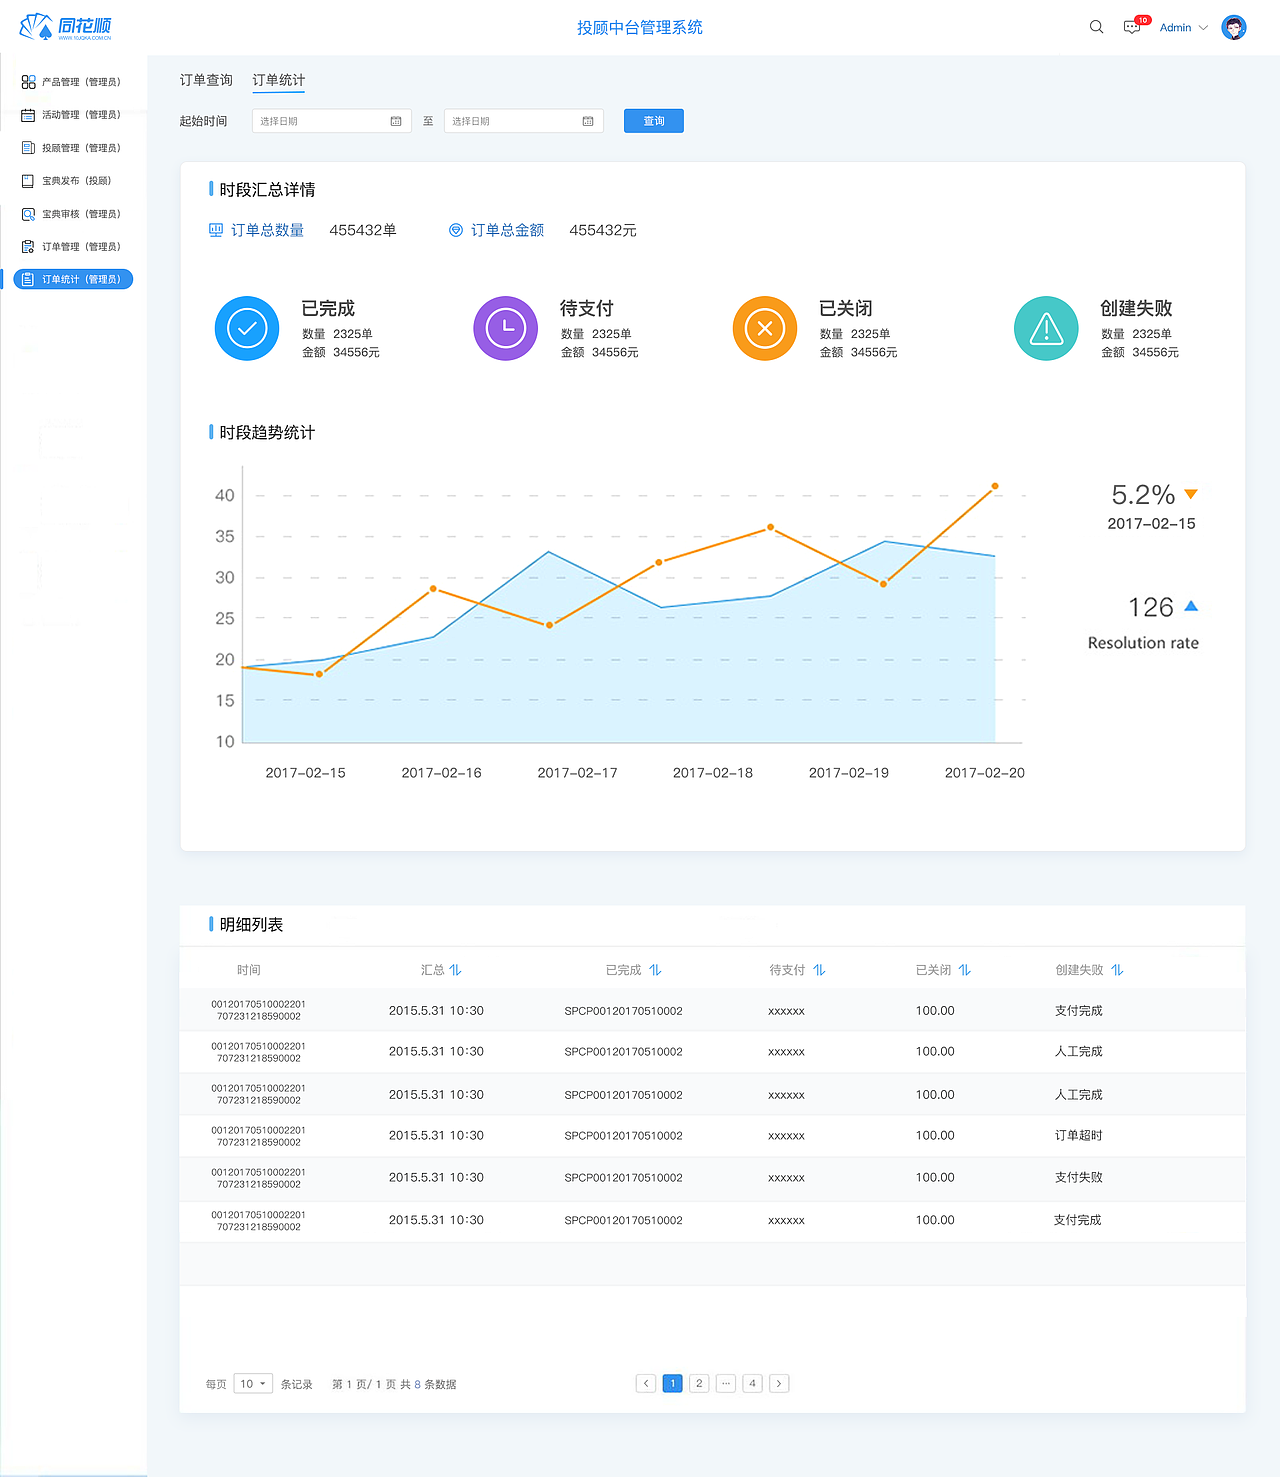Click the 2017-02-17 axis label
Viewport: 1280px width, 1477px height.
tap(577, 773)
